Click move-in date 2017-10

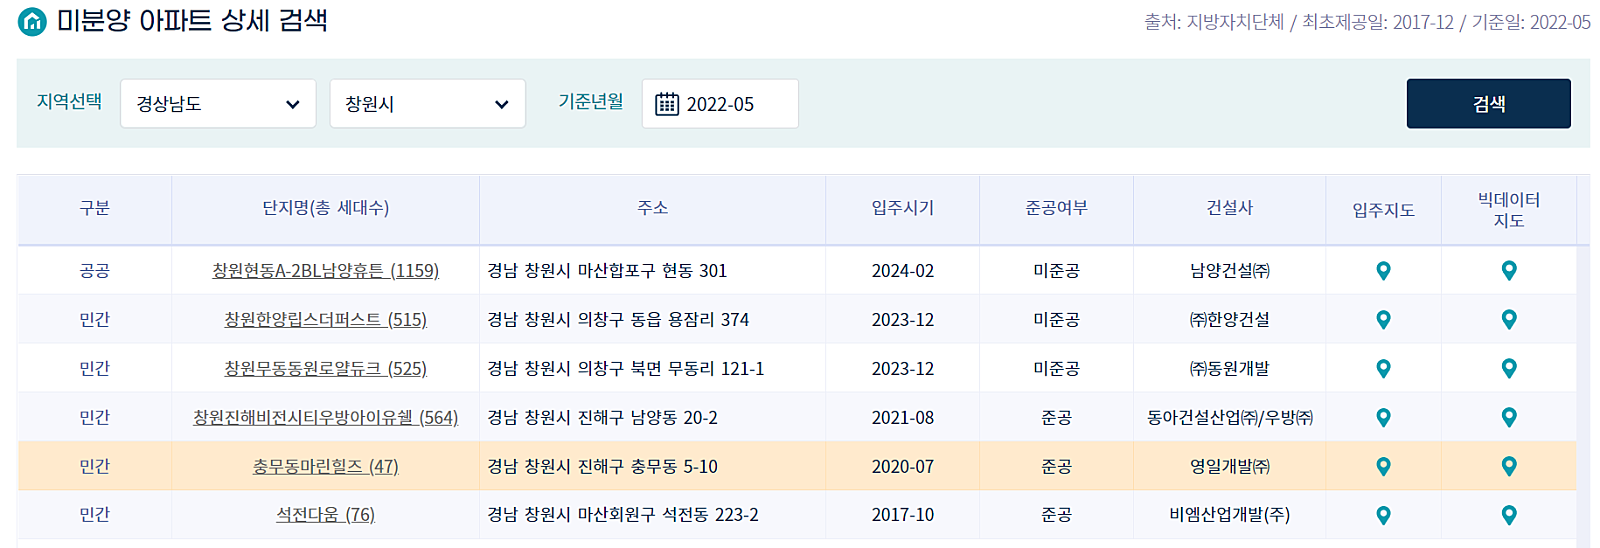[903, 515]
